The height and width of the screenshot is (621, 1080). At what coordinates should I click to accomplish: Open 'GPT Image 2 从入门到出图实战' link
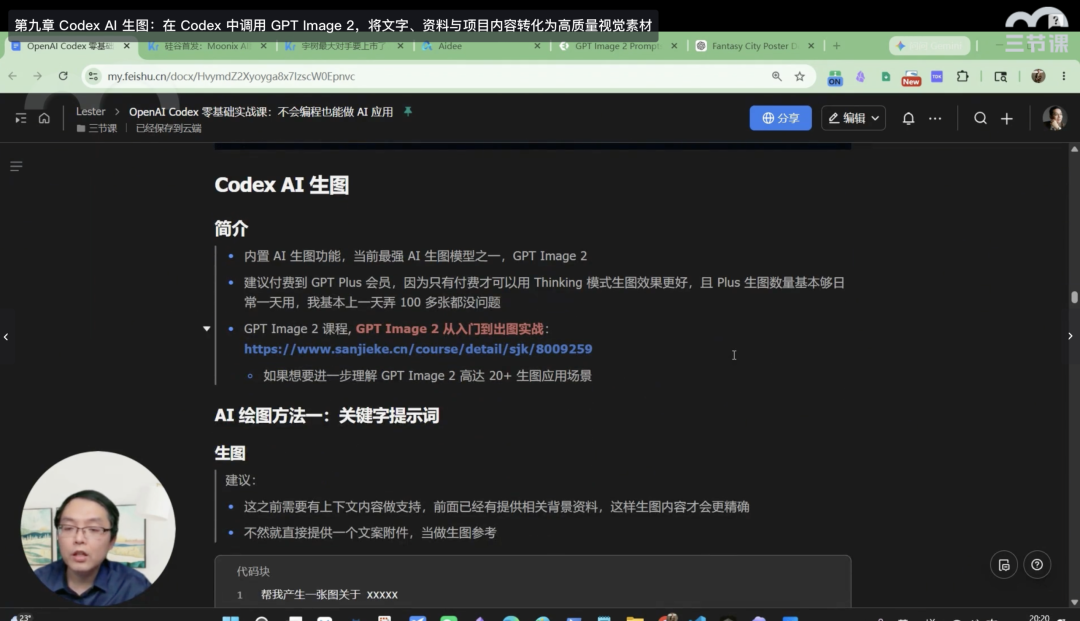[450, 329]
